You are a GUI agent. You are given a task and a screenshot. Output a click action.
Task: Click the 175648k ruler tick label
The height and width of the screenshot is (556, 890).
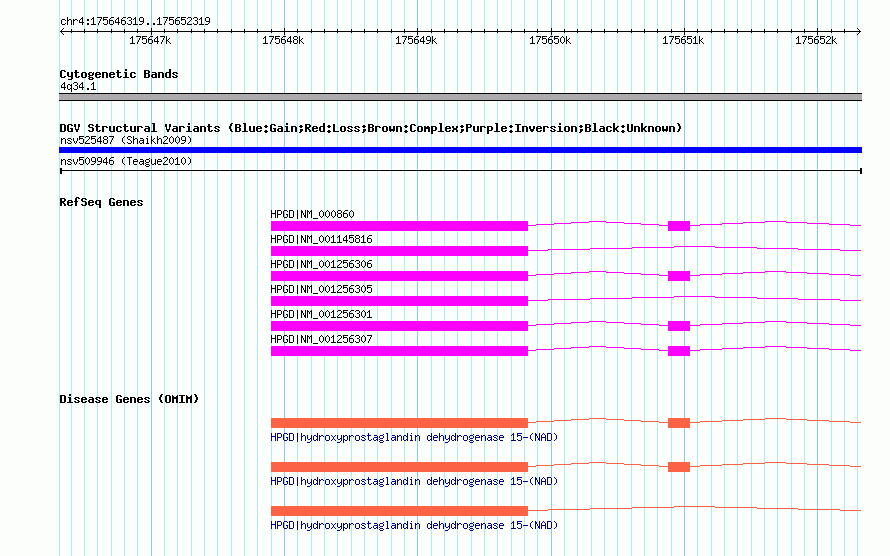pos(283,40)
